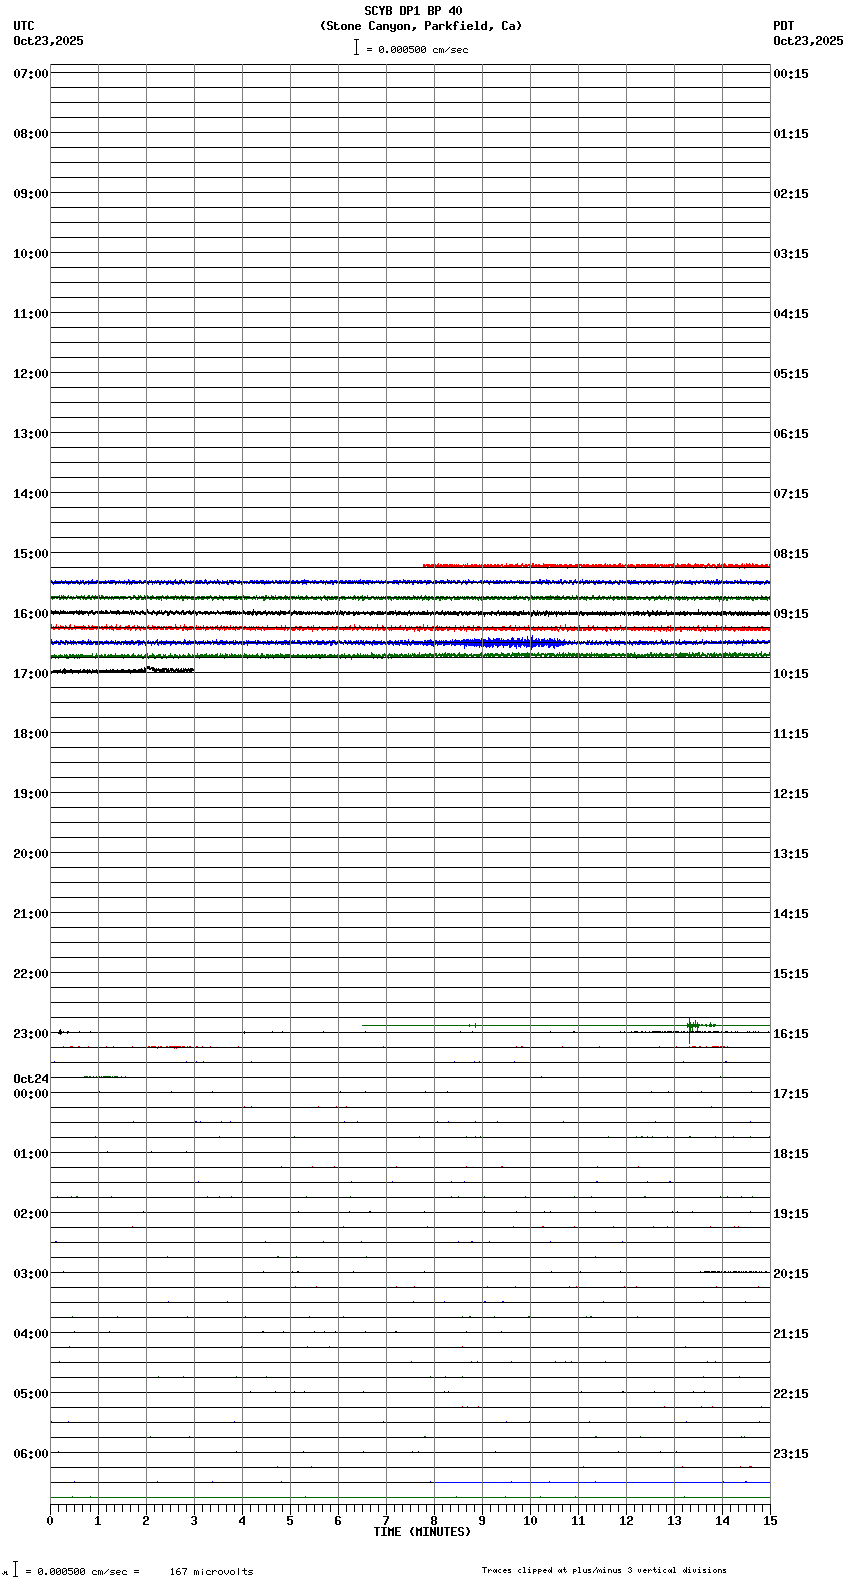Select the 10:00 UTC row label
The height and width of the screenshot is (1584, 850).
[x=31, y=254]
